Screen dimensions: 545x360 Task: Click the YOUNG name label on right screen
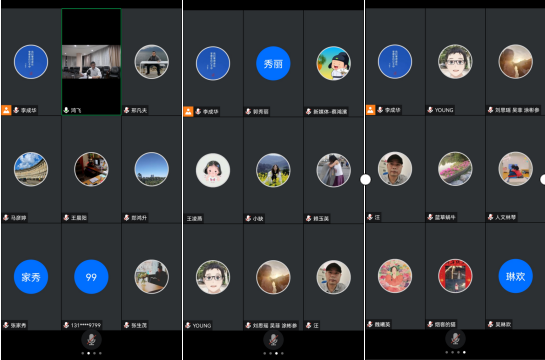[x=444, y=110]
